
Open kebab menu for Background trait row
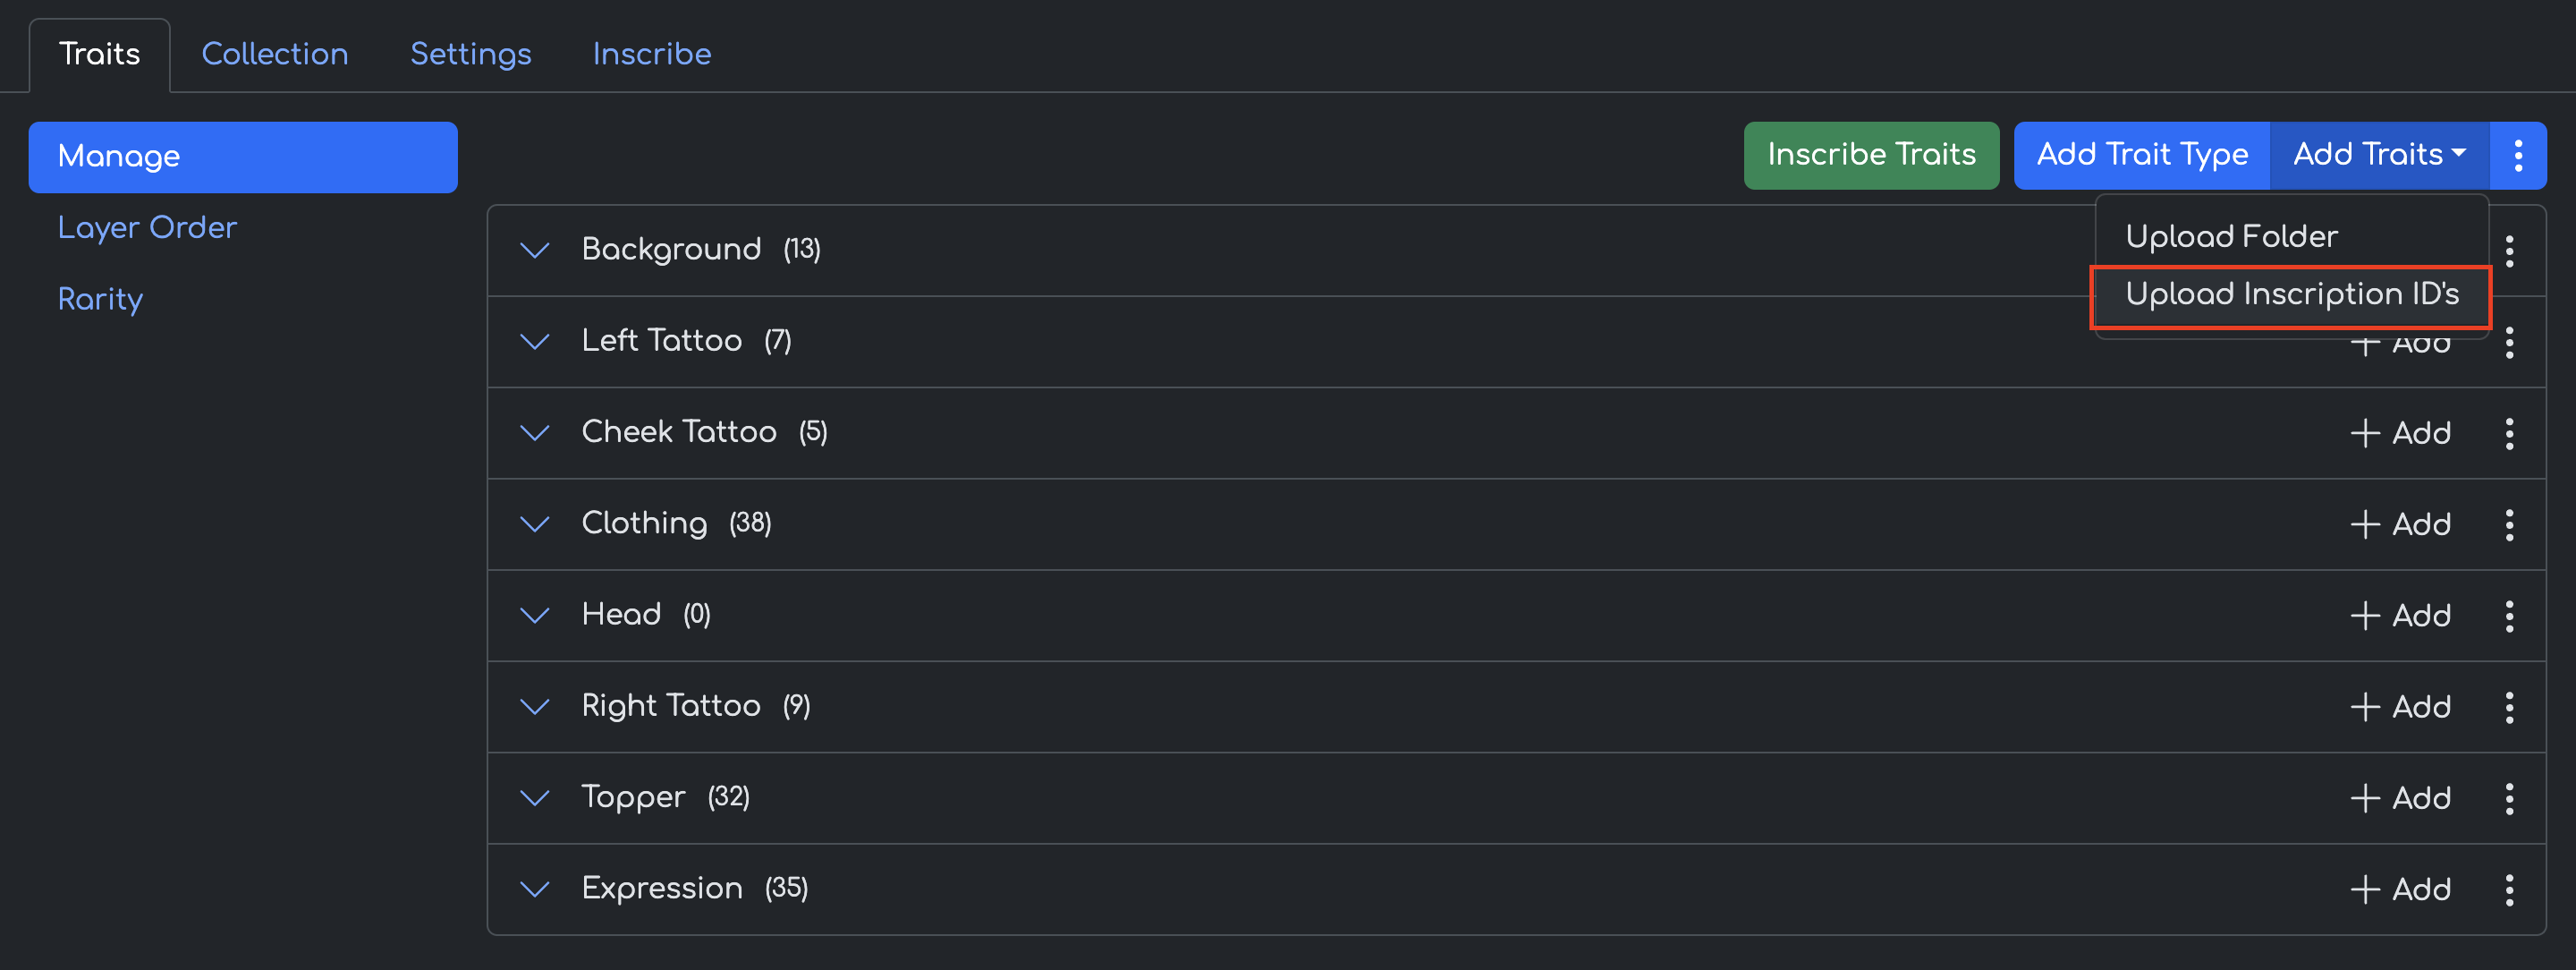coord(2509,251)
